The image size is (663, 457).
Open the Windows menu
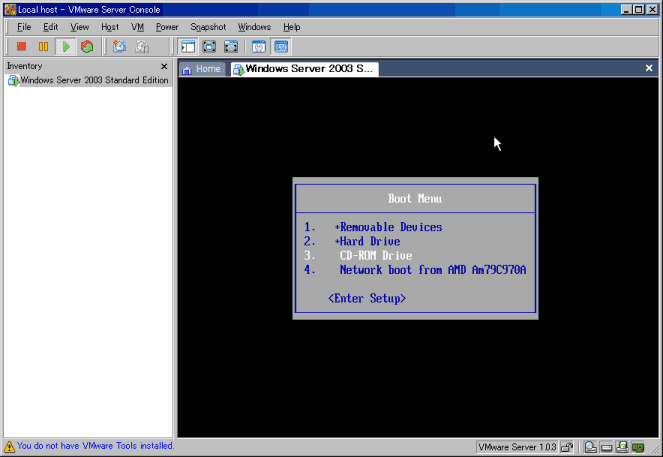(254, 27)
